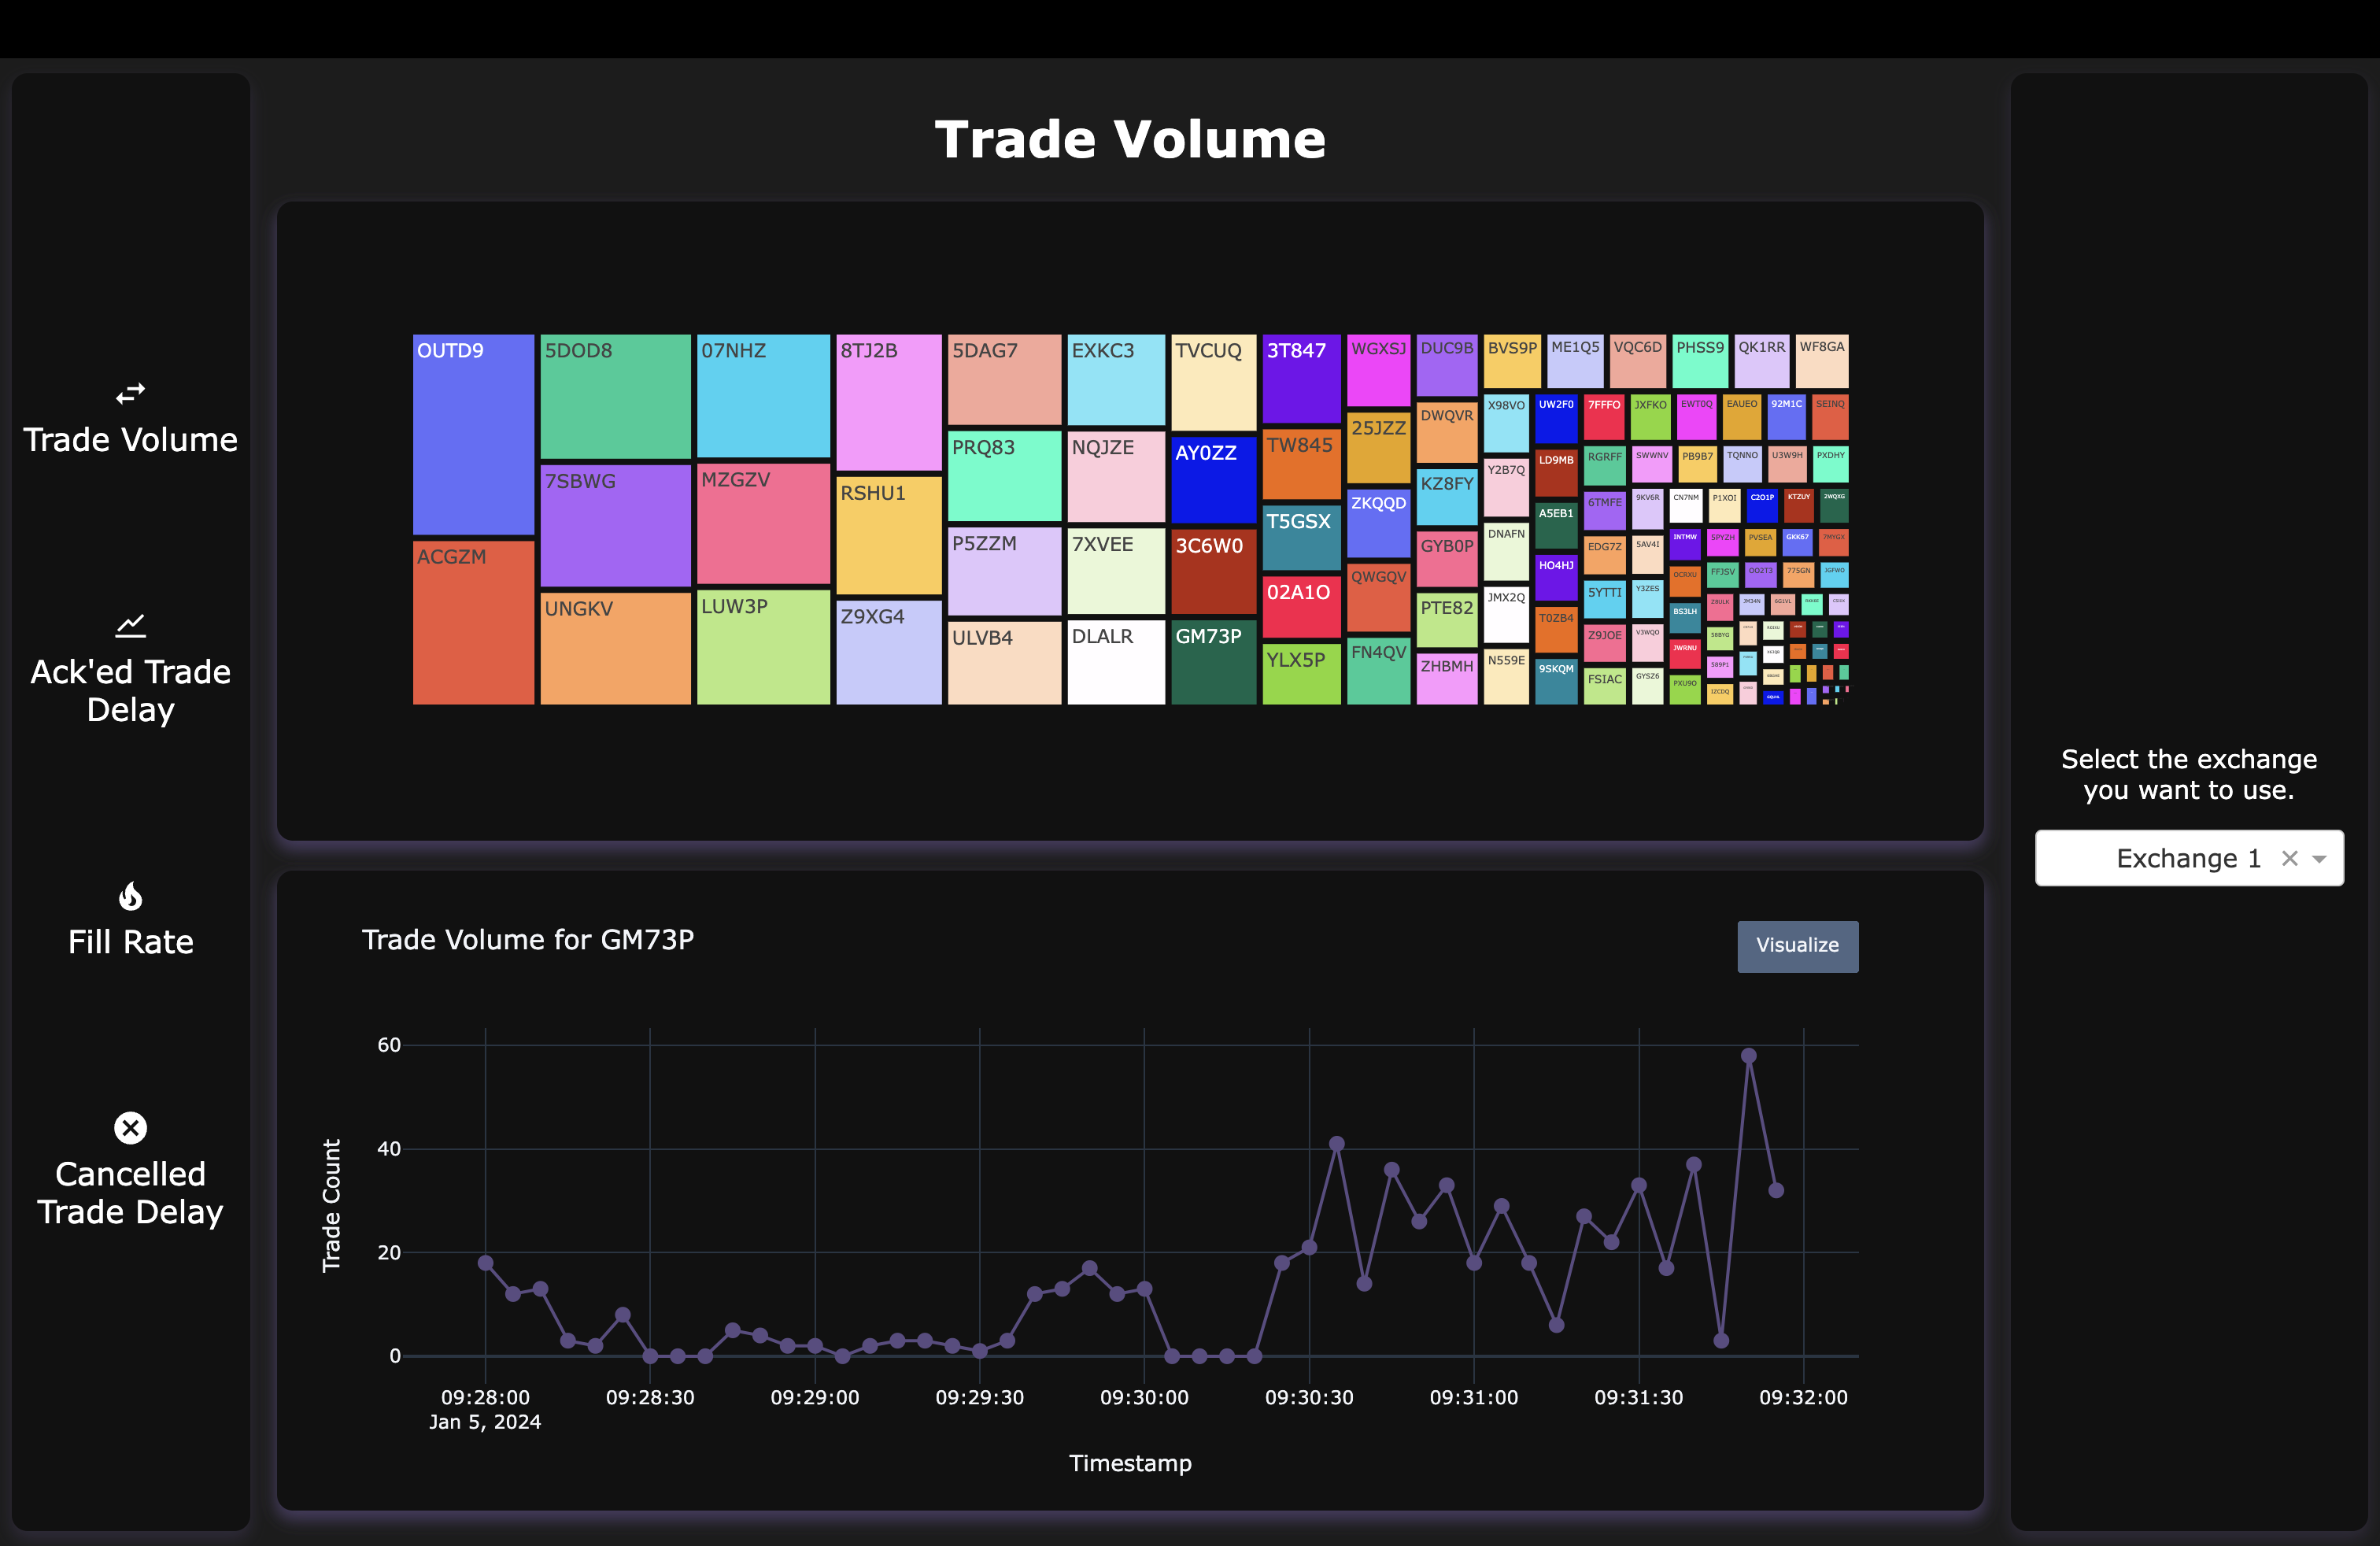This screenshot has width=2380, height=1546.
Task: Expand the exchange dropdown arrow
Action: click(2320, 859)
